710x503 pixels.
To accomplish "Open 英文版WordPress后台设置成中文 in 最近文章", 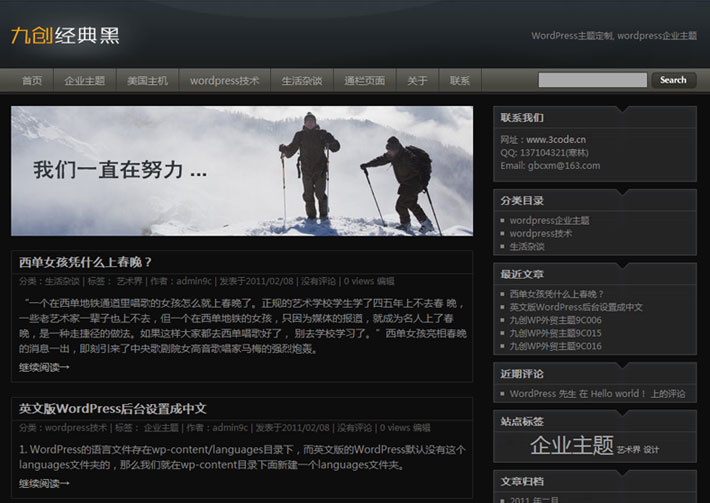I will click(x=576, y=307).
